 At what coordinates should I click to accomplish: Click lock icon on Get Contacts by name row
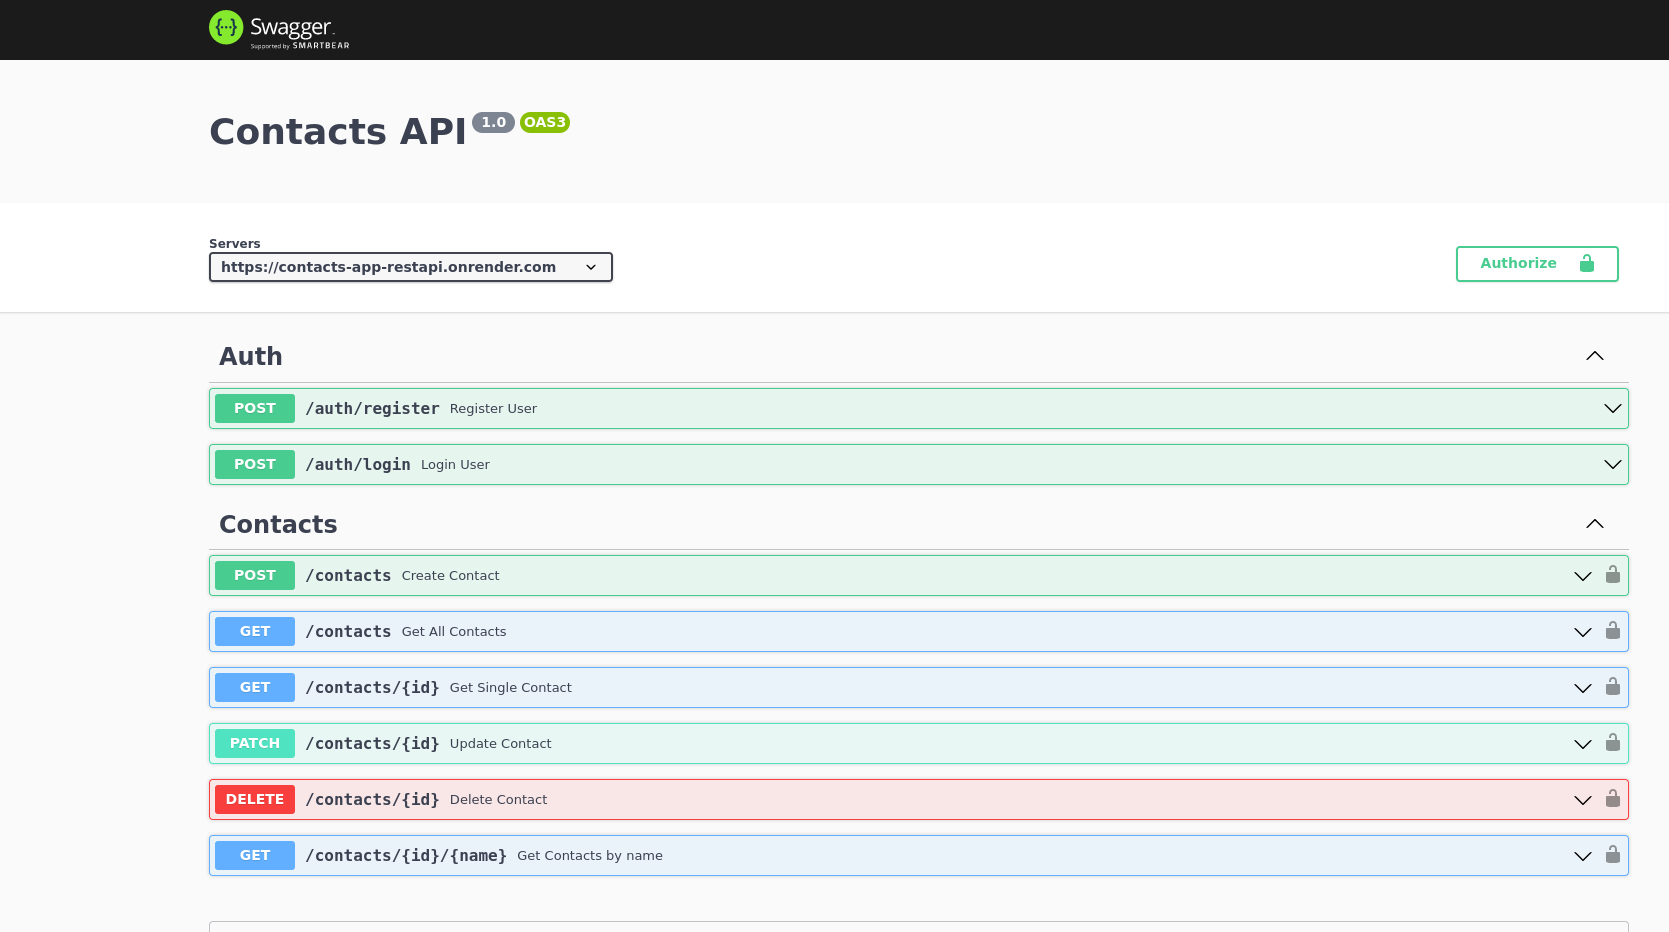pos(1612,855)
